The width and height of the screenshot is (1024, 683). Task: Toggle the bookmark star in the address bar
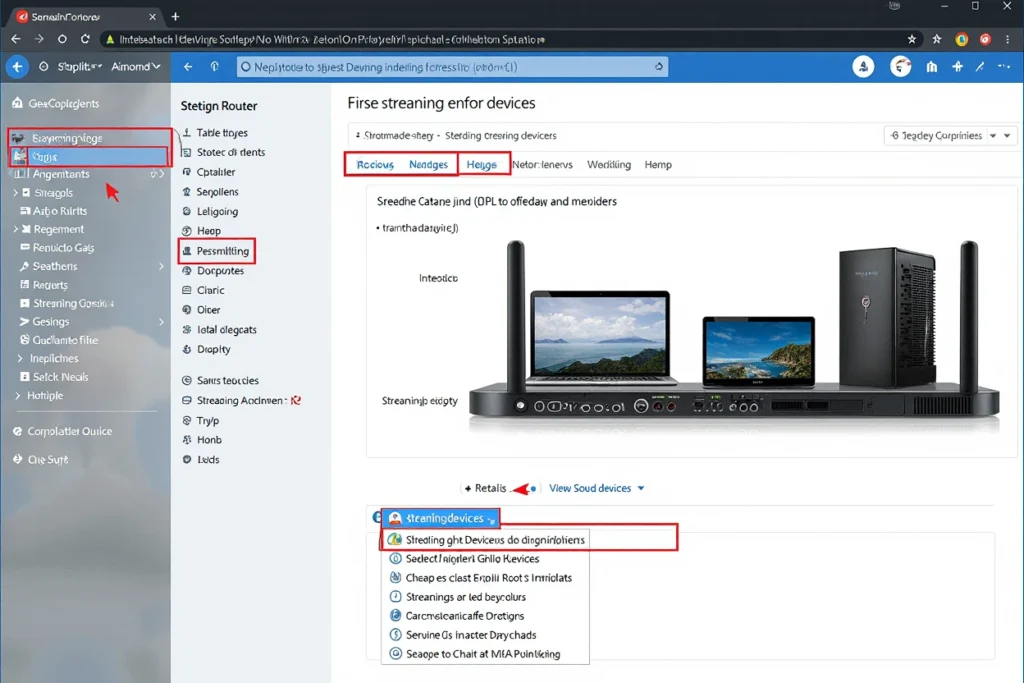click(911, 39)
